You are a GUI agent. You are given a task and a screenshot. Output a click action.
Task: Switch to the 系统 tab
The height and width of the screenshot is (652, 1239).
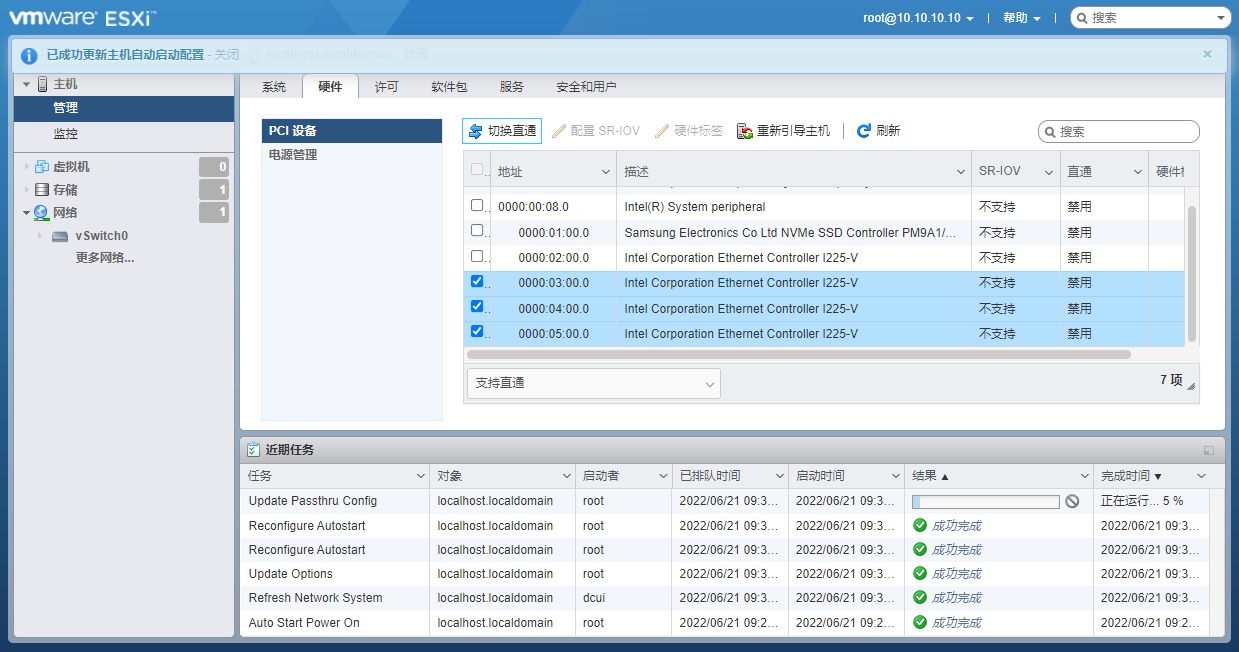click(x=273, y=86)
